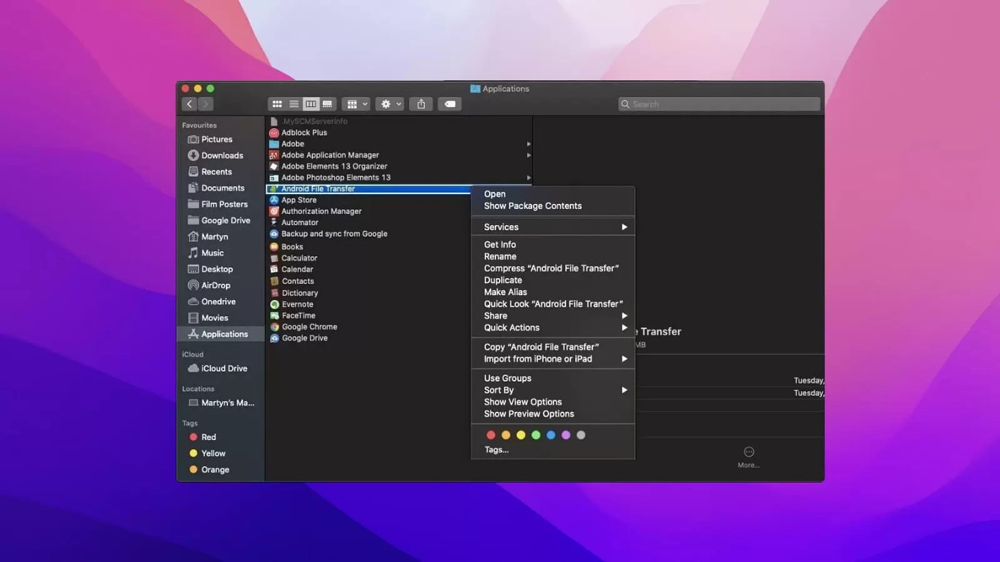
Task: Click the Share toolbar icon
Action: point(421,104)
